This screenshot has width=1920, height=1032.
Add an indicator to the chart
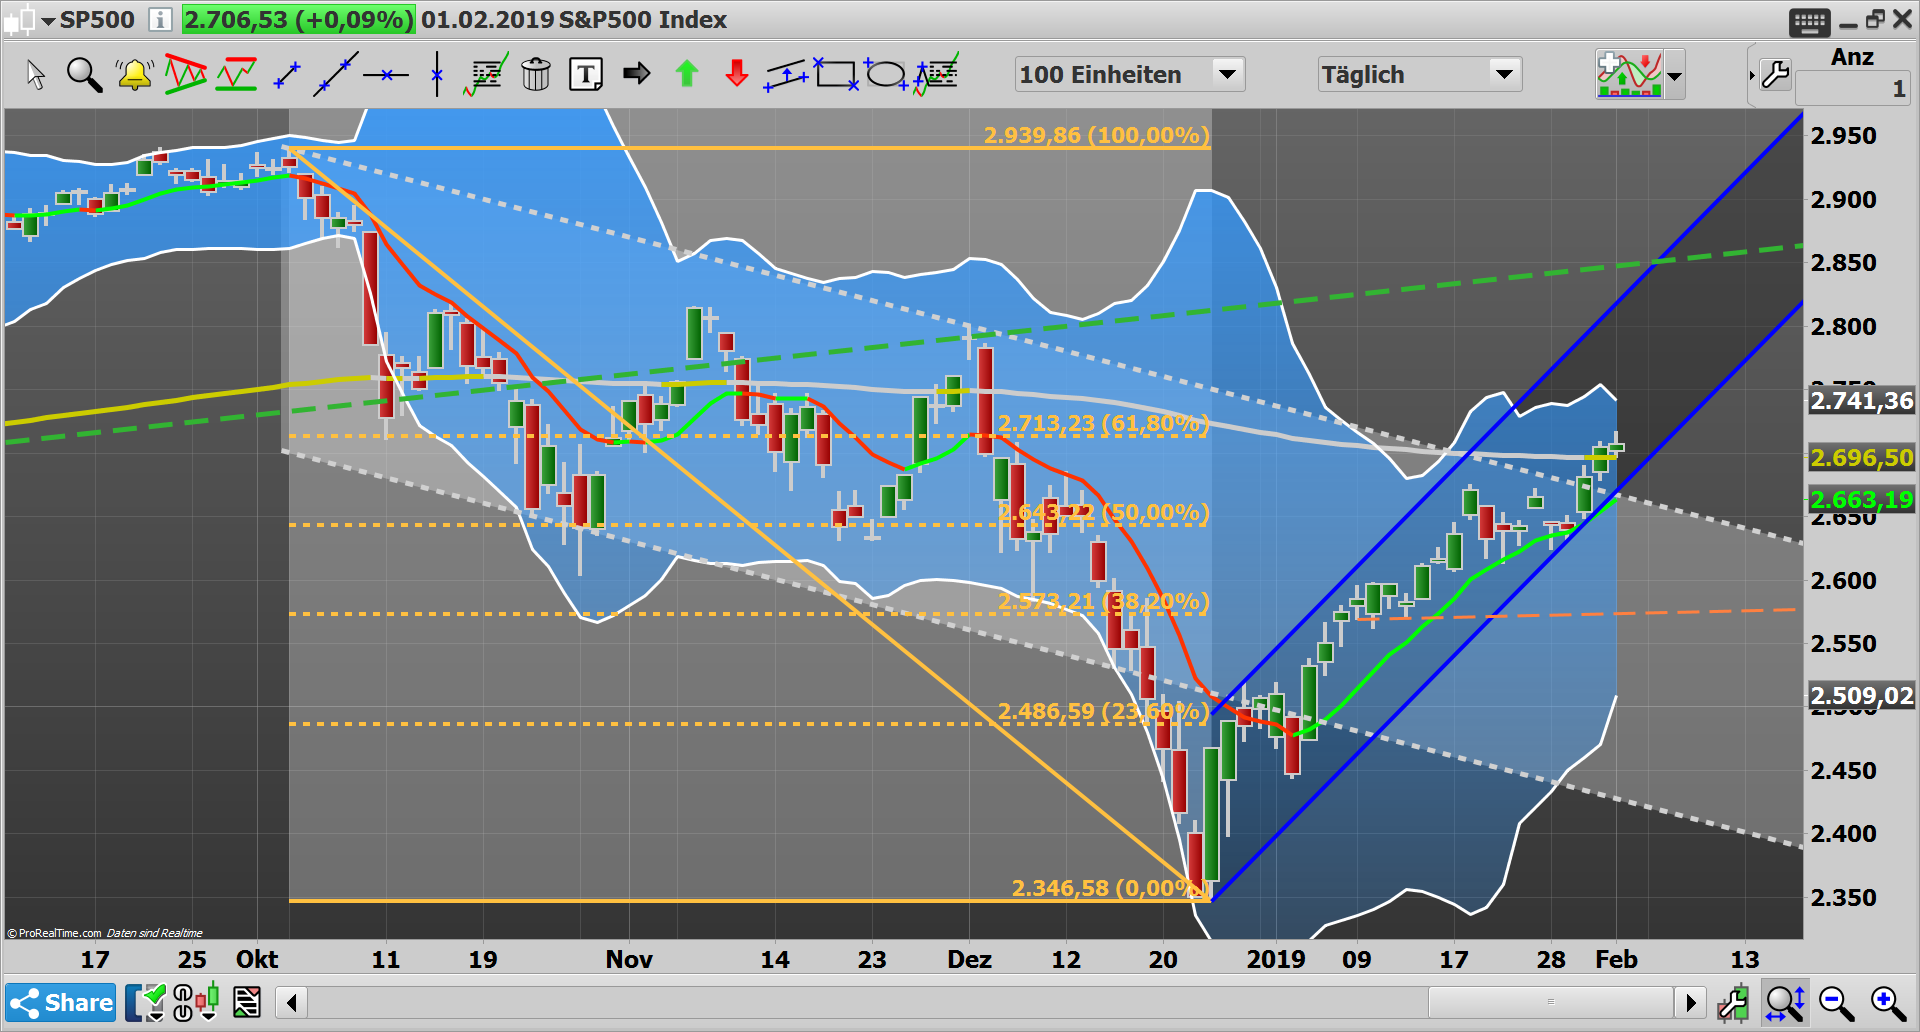1629,74
